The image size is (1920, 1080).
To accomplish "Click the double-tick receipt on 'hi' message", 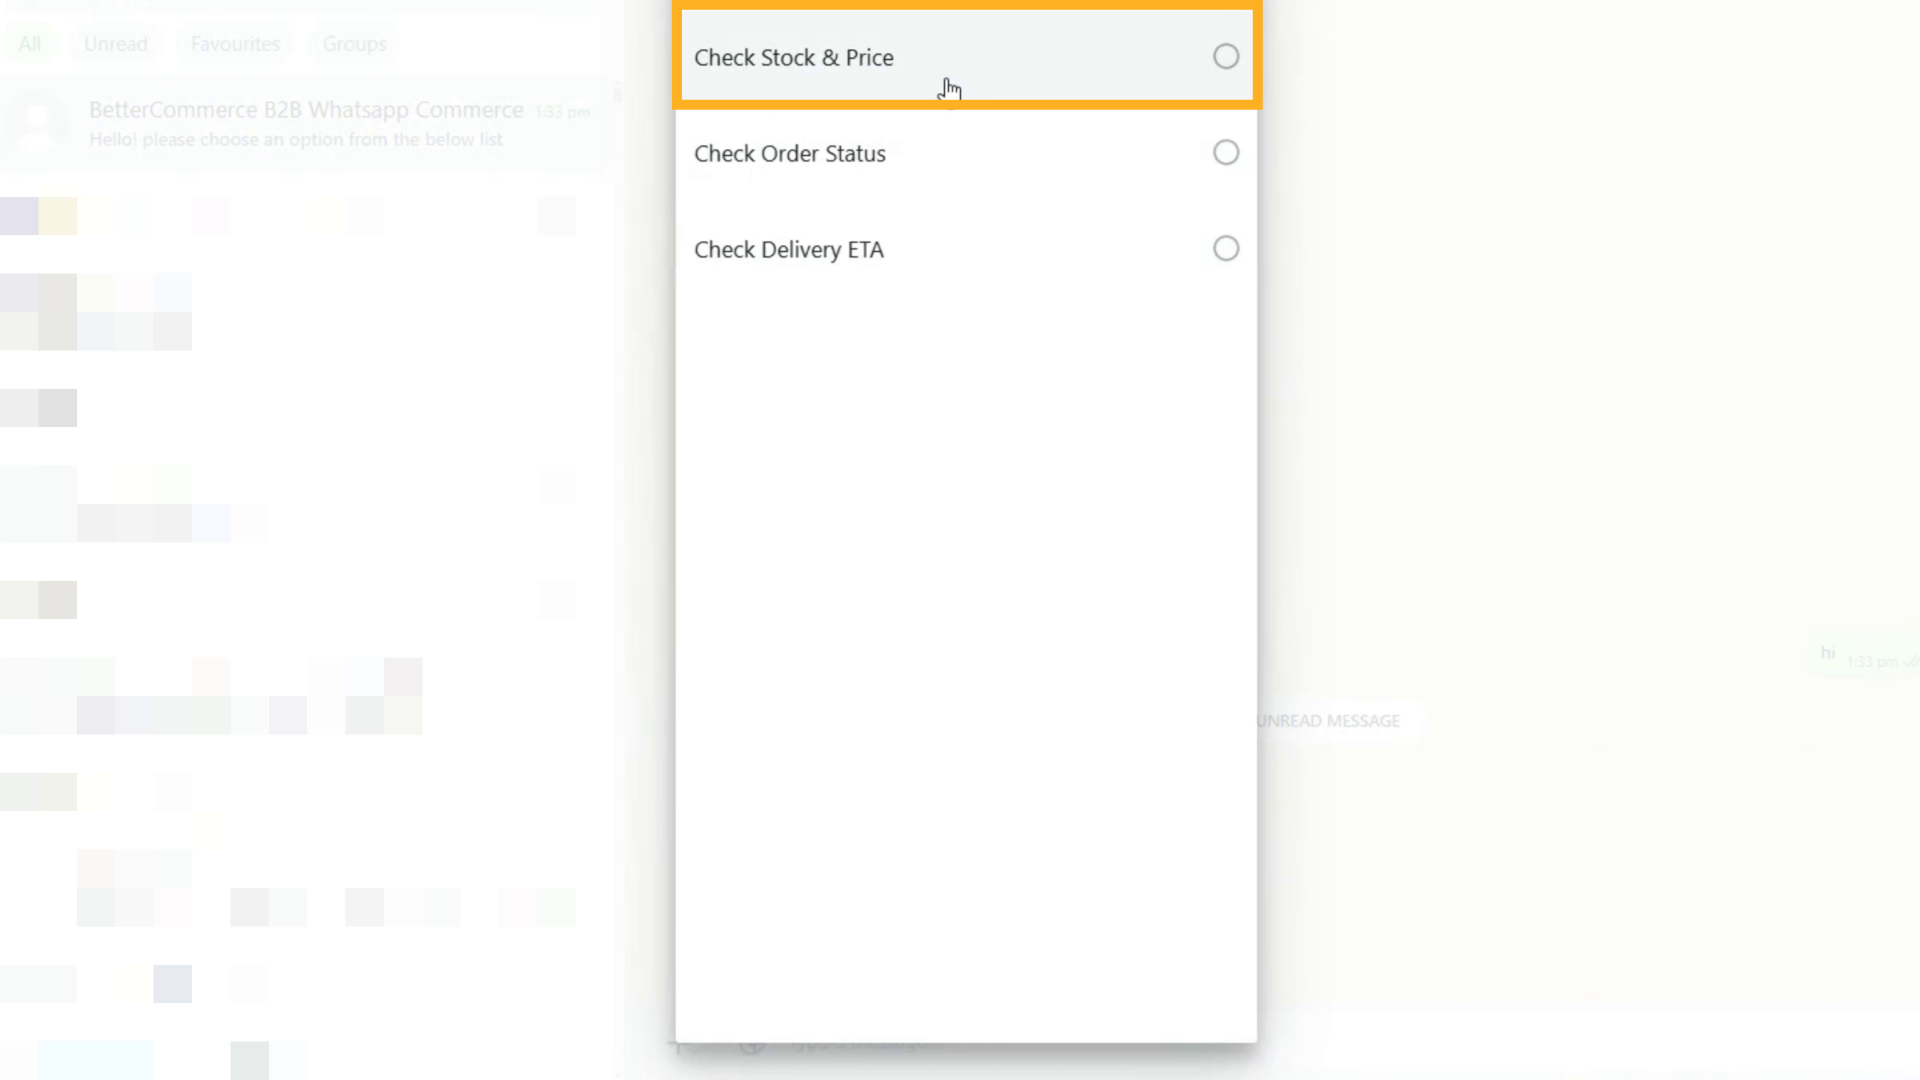I will point(1911,662).
